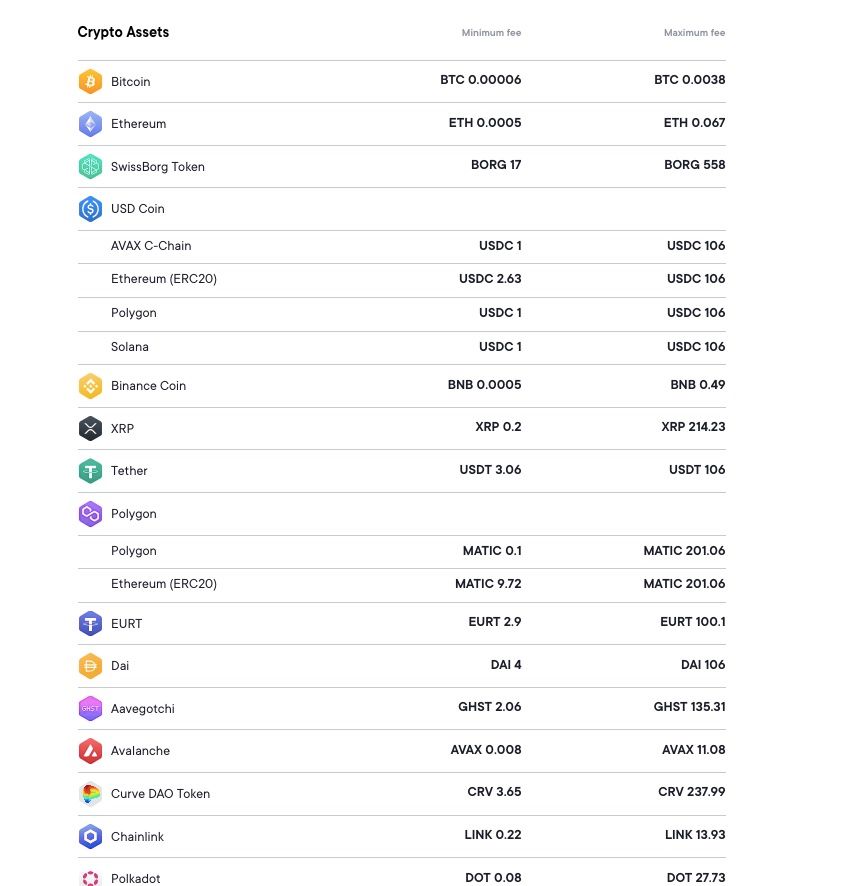Click the Minimum fee column header

[x=491, y=33]
